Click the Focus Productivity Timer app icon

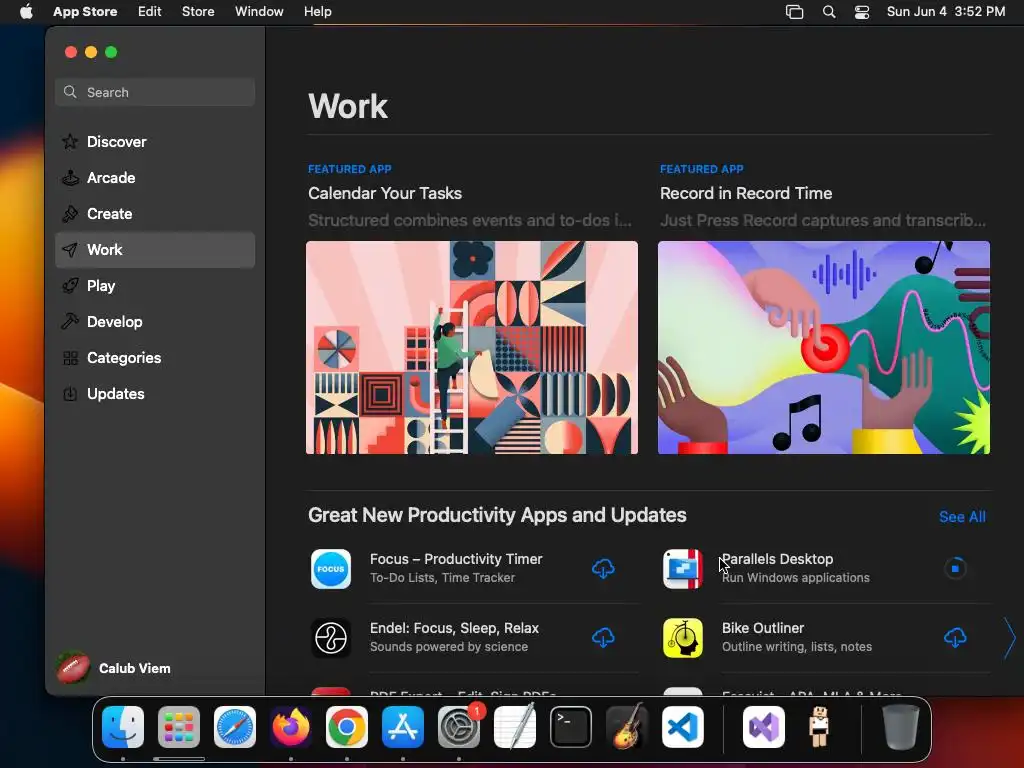click(x=330, y=569)
